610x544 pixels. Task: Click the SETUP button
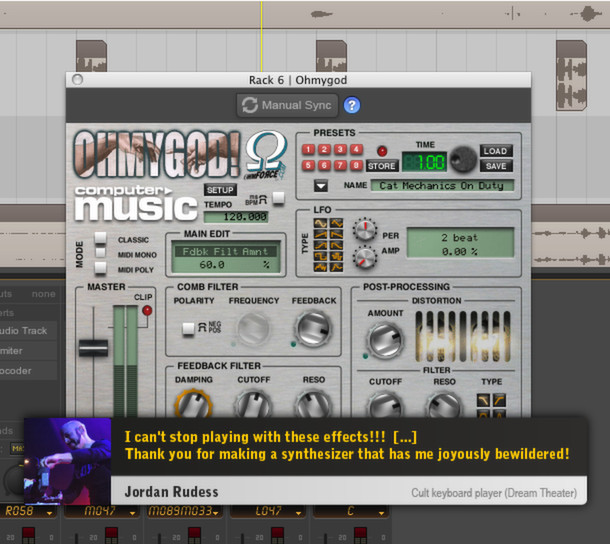coord(220,190)
